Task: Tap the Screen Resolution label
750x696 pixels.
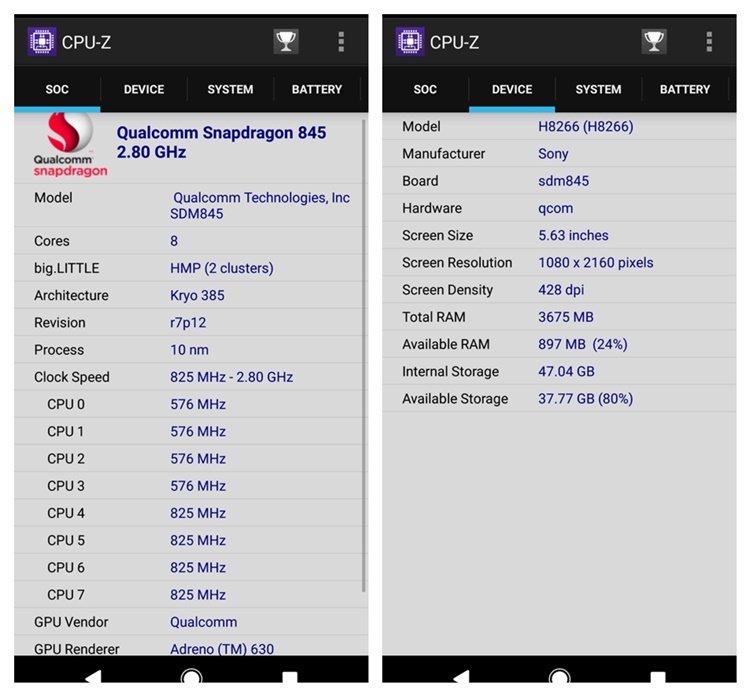Action: pyautogui.click(x=457, y=263)
